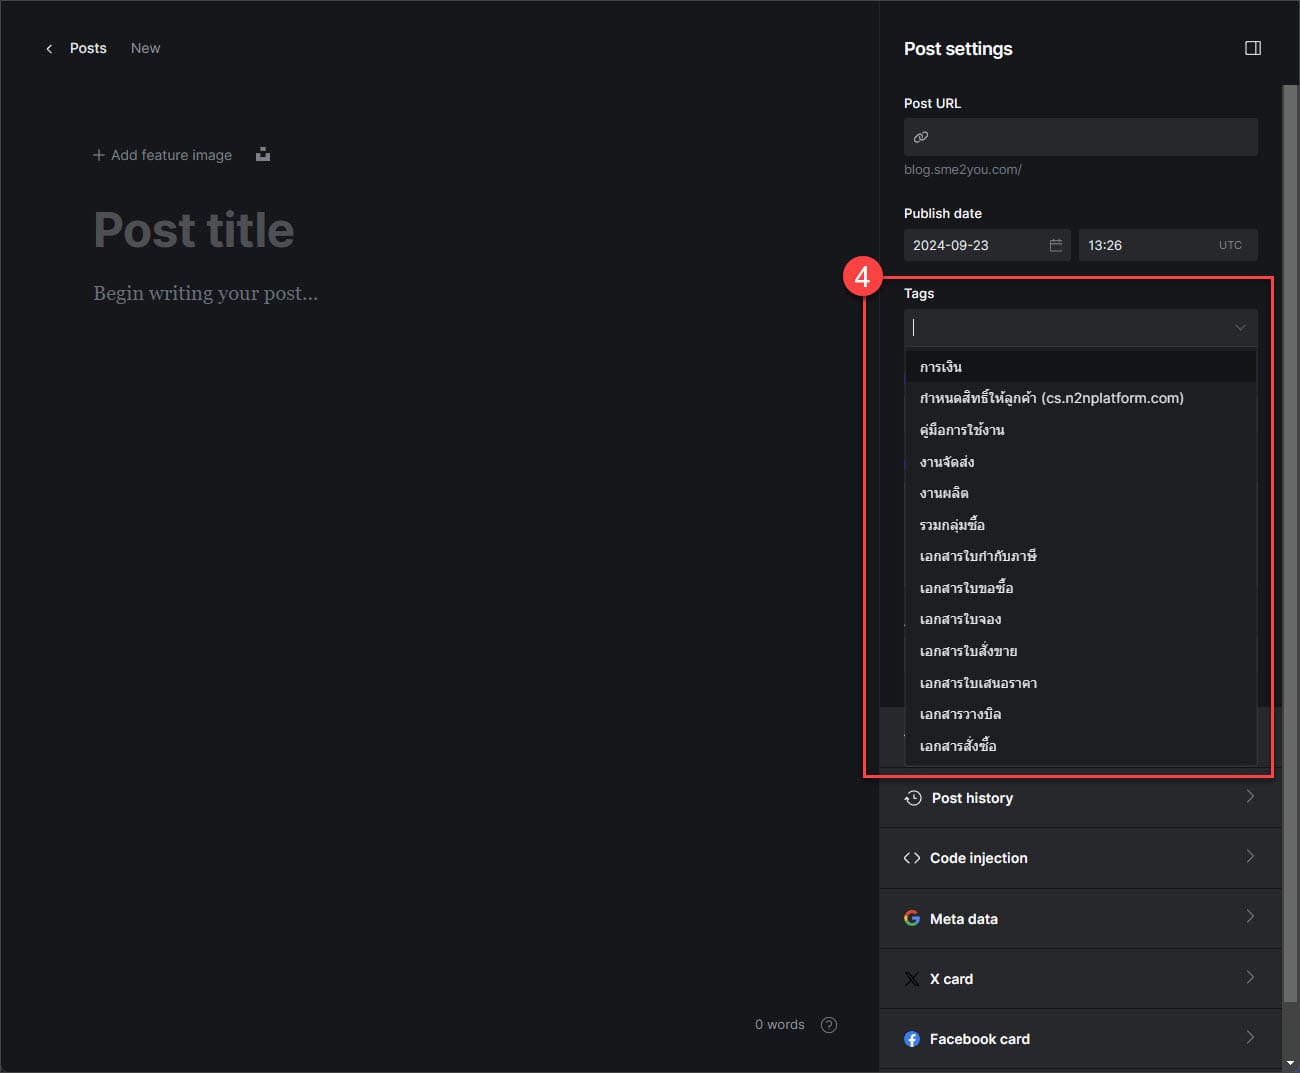Image resolution: width=1300 pixels, height=1073 pixels.
Task: Click the X card logo icon
Action: [912, 979]
